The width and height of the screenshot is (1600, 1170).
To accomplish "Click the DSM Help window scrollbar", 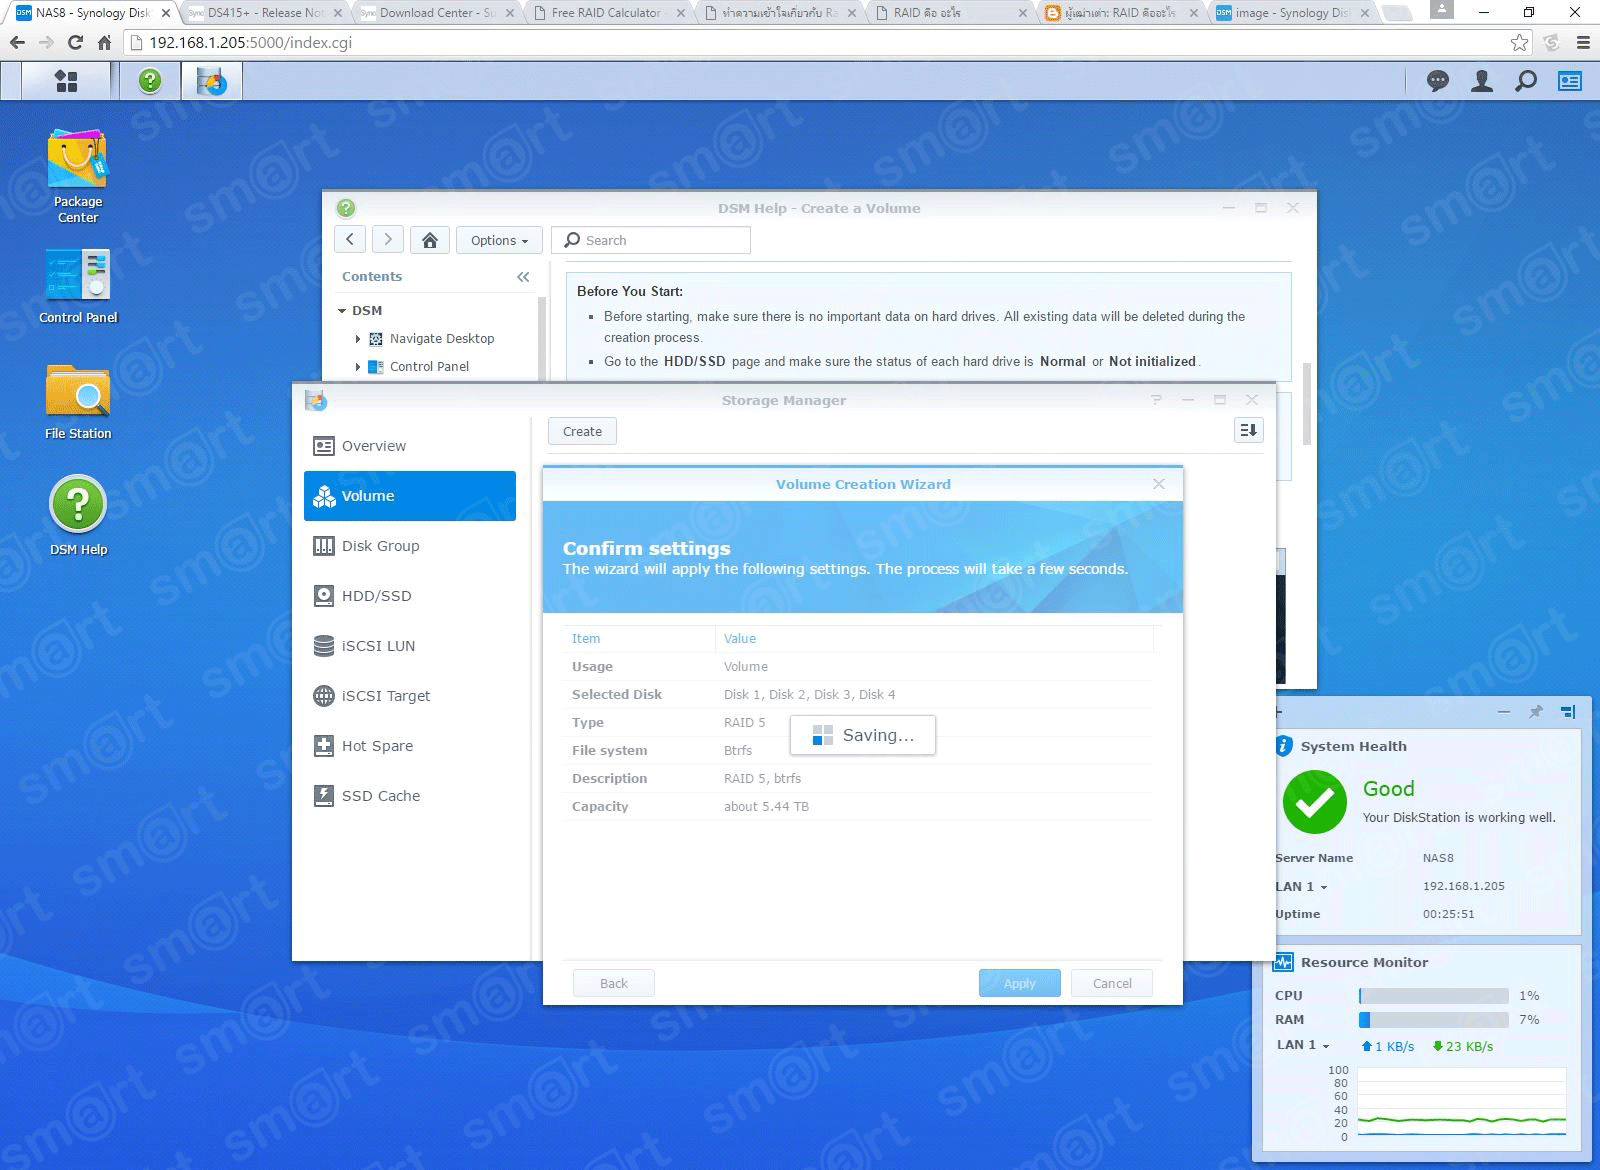I will (x=1306, y=404).
